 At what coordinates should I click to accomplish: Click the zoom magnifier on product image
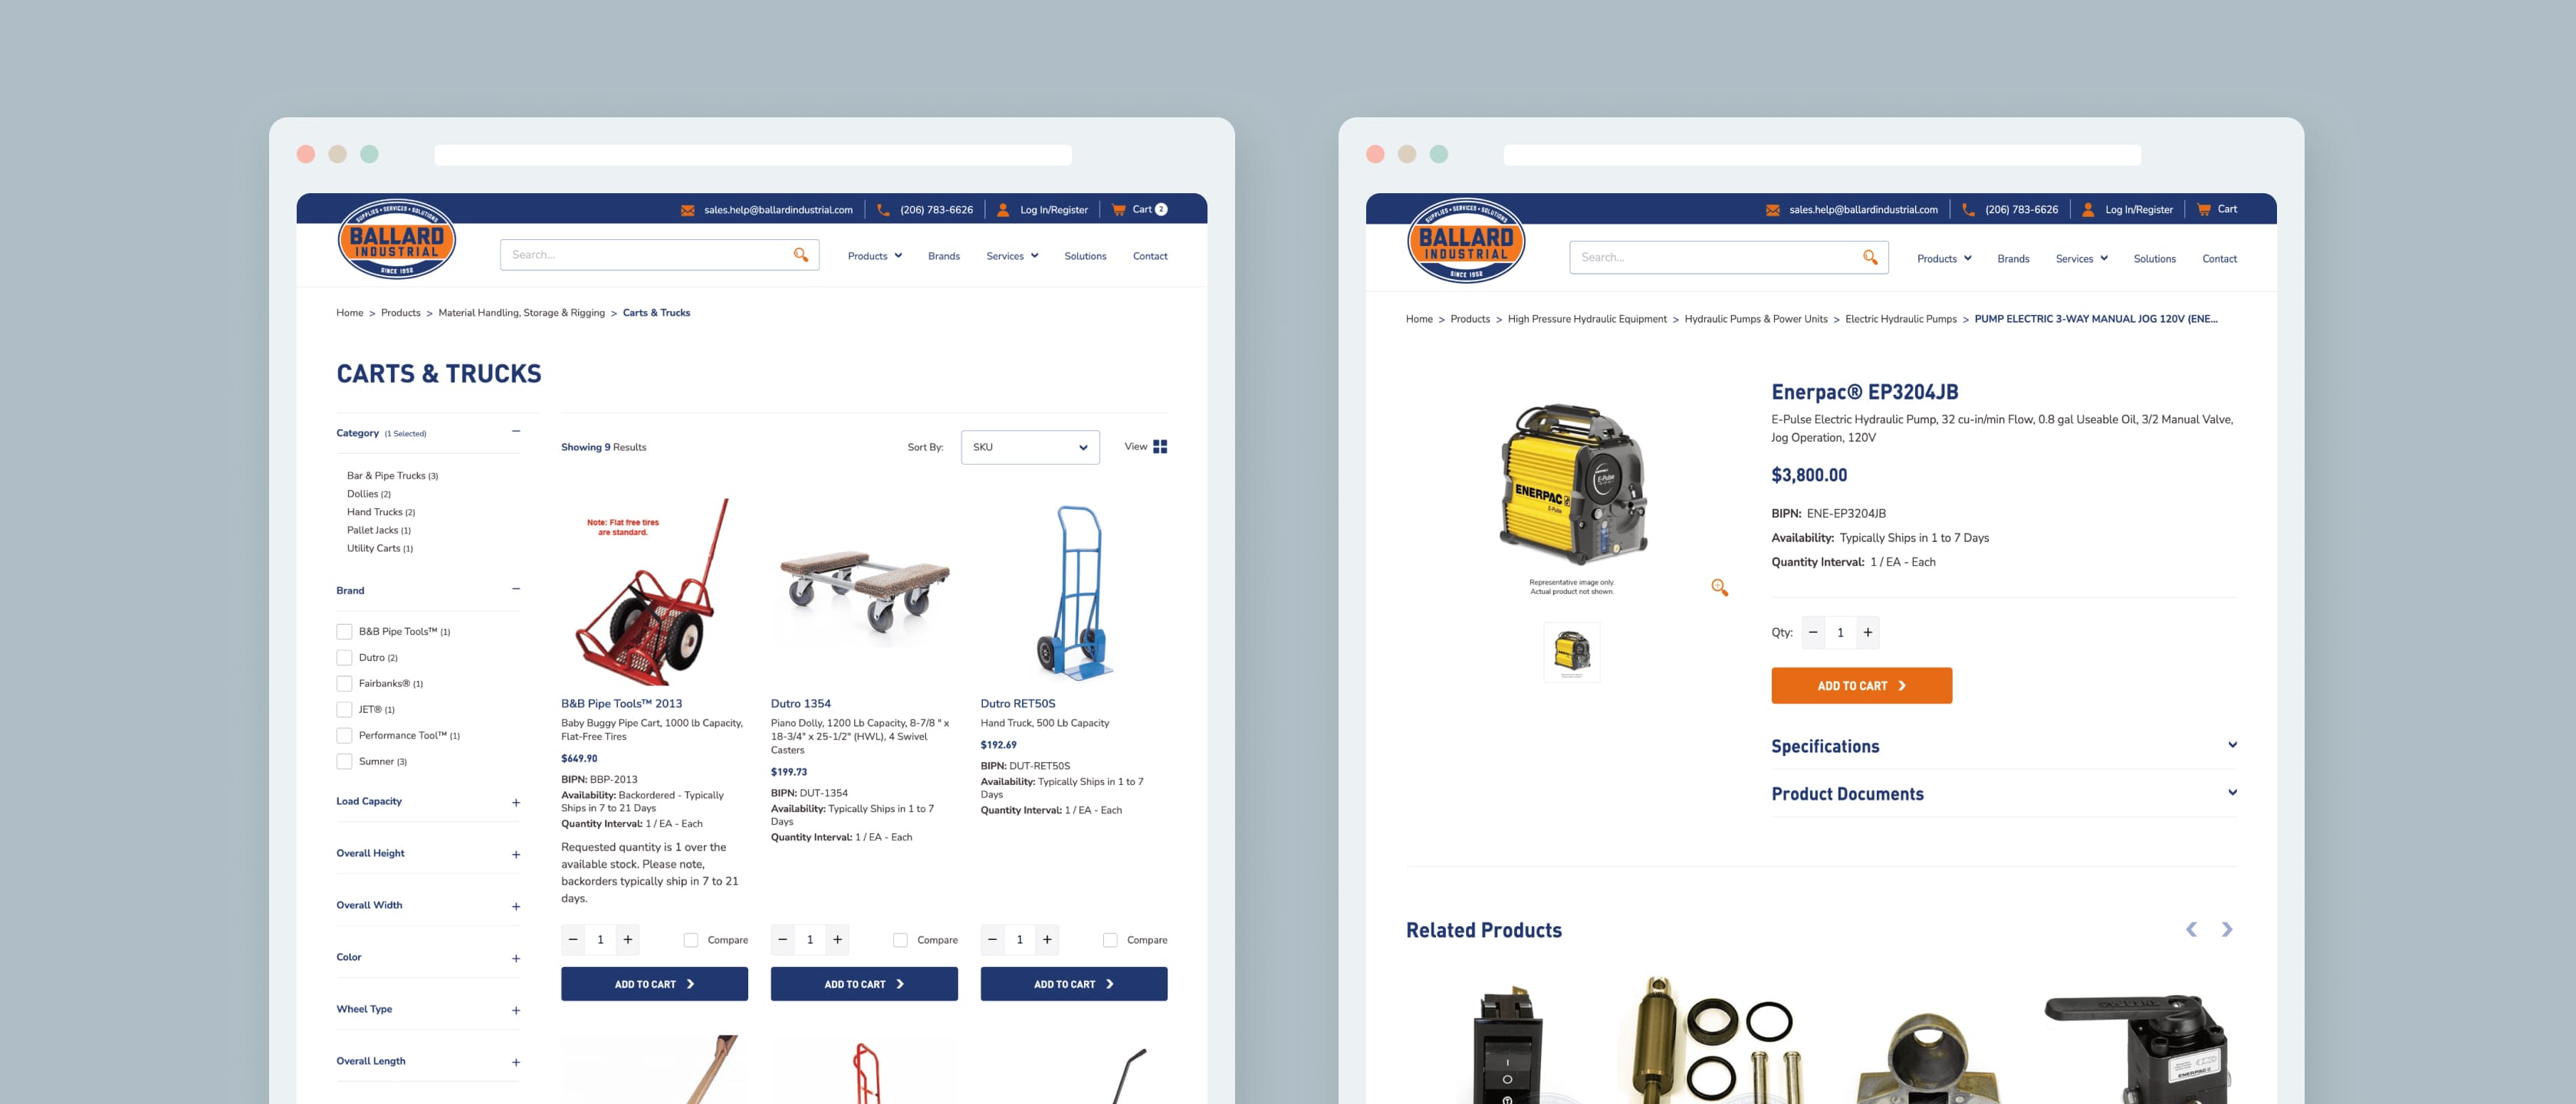point(1720,586)
